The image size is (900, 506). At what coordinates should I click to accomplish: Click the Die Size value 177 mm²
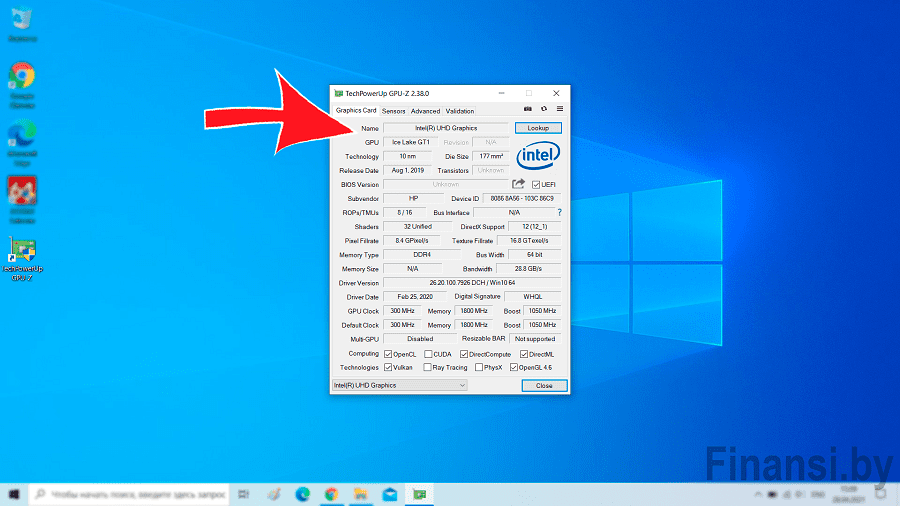coord(491,156)
